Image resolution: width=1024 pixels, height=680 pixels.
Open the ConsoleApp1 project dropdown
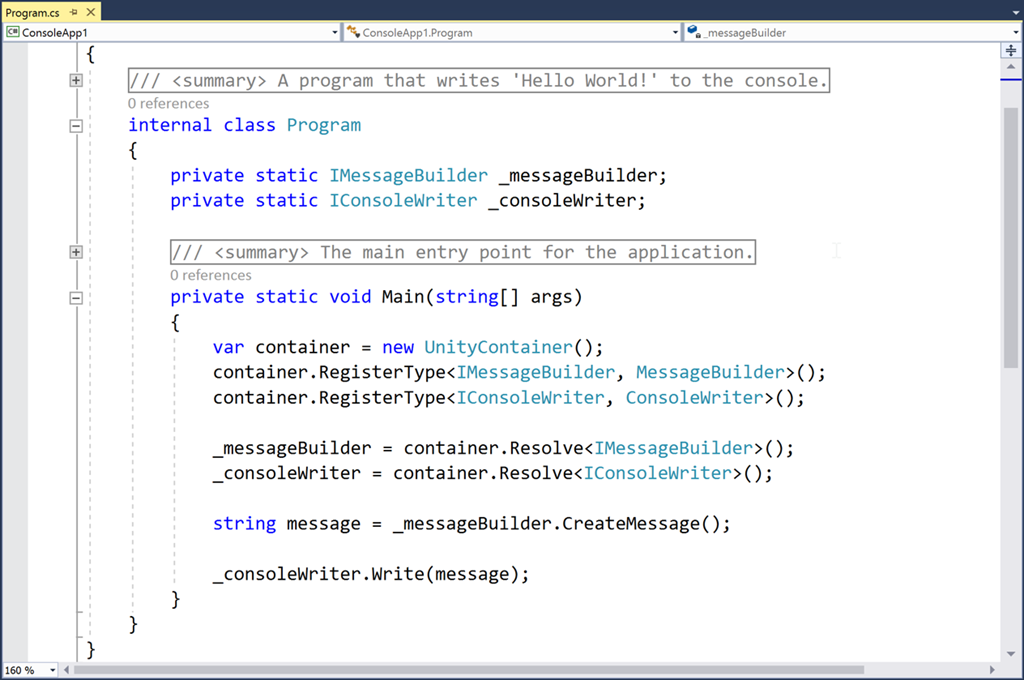coord(335,33)
